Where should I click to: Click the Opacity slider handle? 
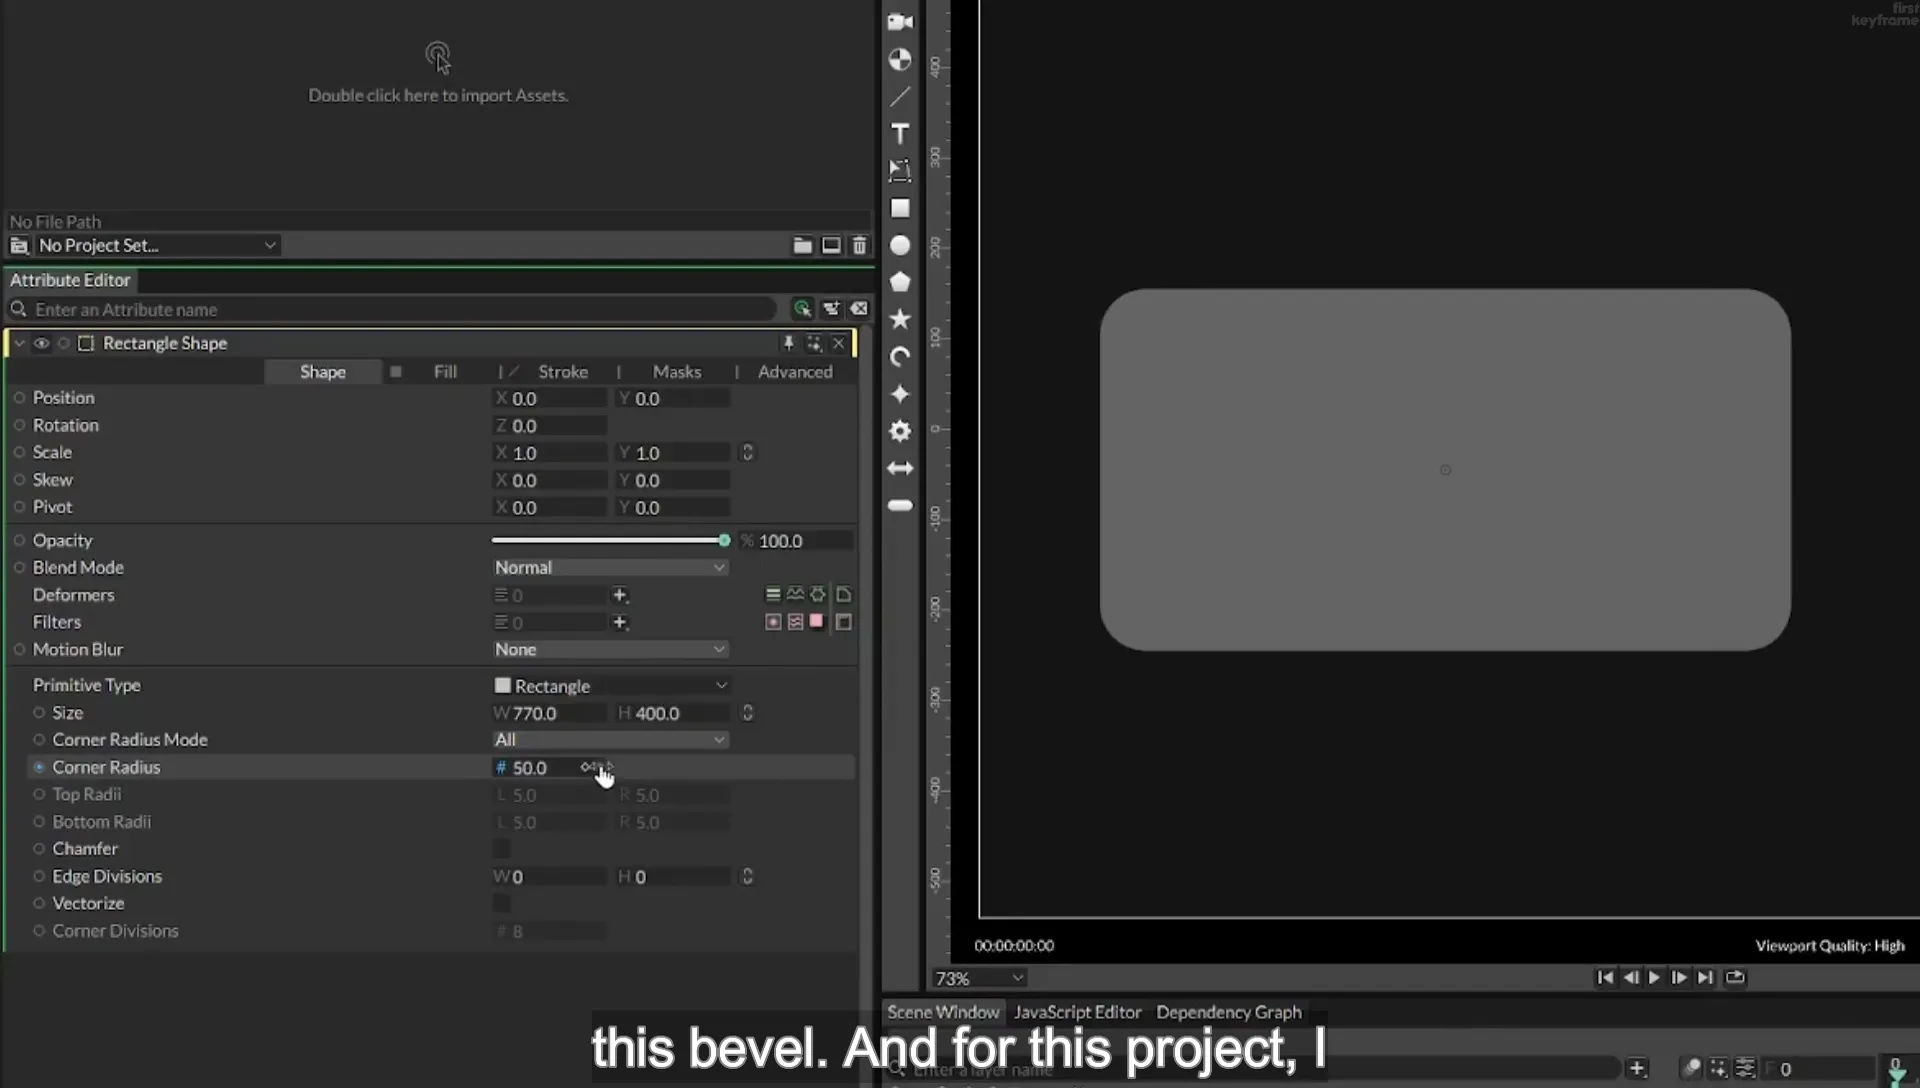[724, 540]
